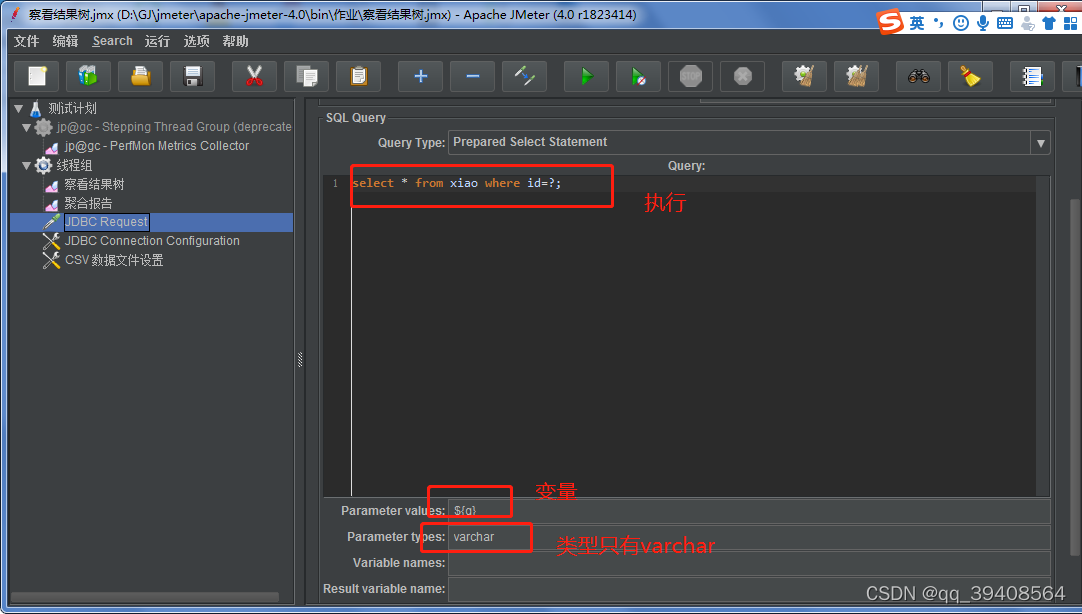Screen dimensions: 1082x614
Task: Click Start no pauses icon
Action: coord(638,76)
